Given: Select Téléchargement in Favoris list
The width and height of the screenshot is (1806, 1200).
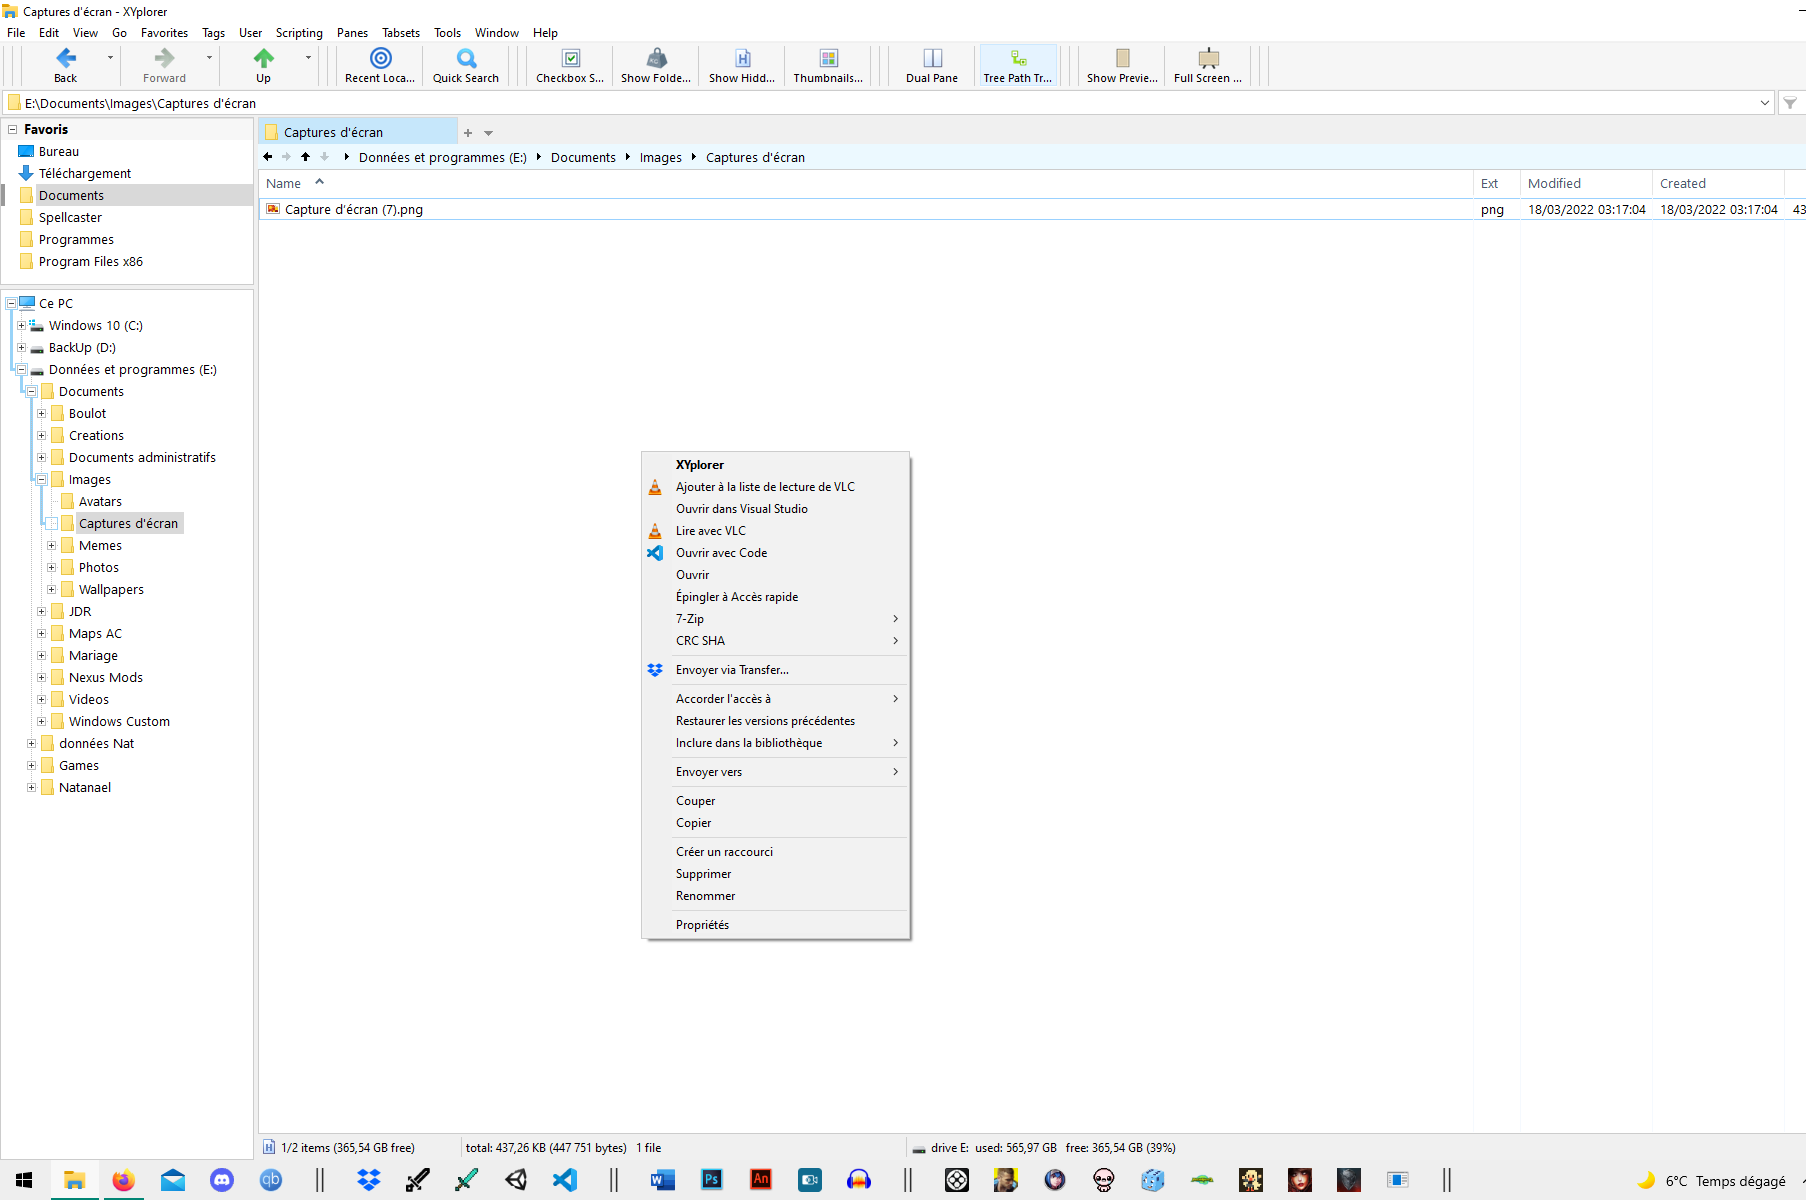Looking at the screenshot, I should pos(85,174).
